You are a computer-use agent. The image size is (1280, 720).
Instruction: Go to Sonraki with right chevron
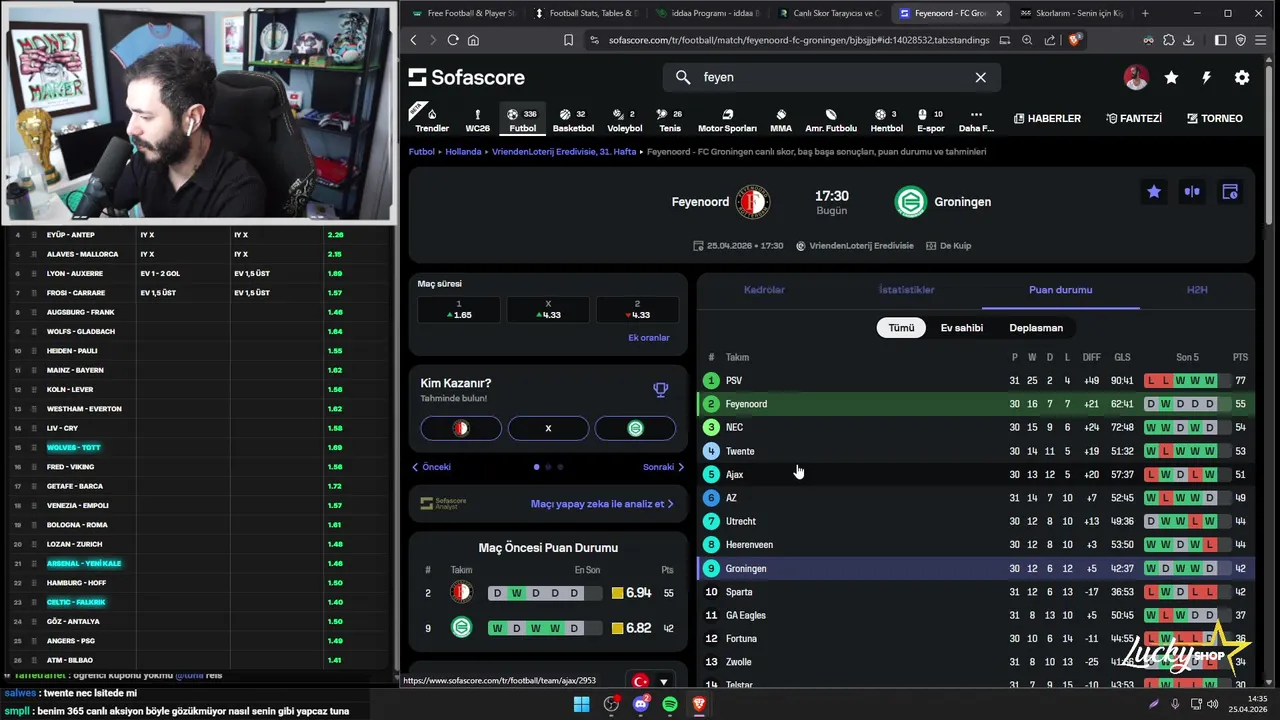tap(664, 467)
